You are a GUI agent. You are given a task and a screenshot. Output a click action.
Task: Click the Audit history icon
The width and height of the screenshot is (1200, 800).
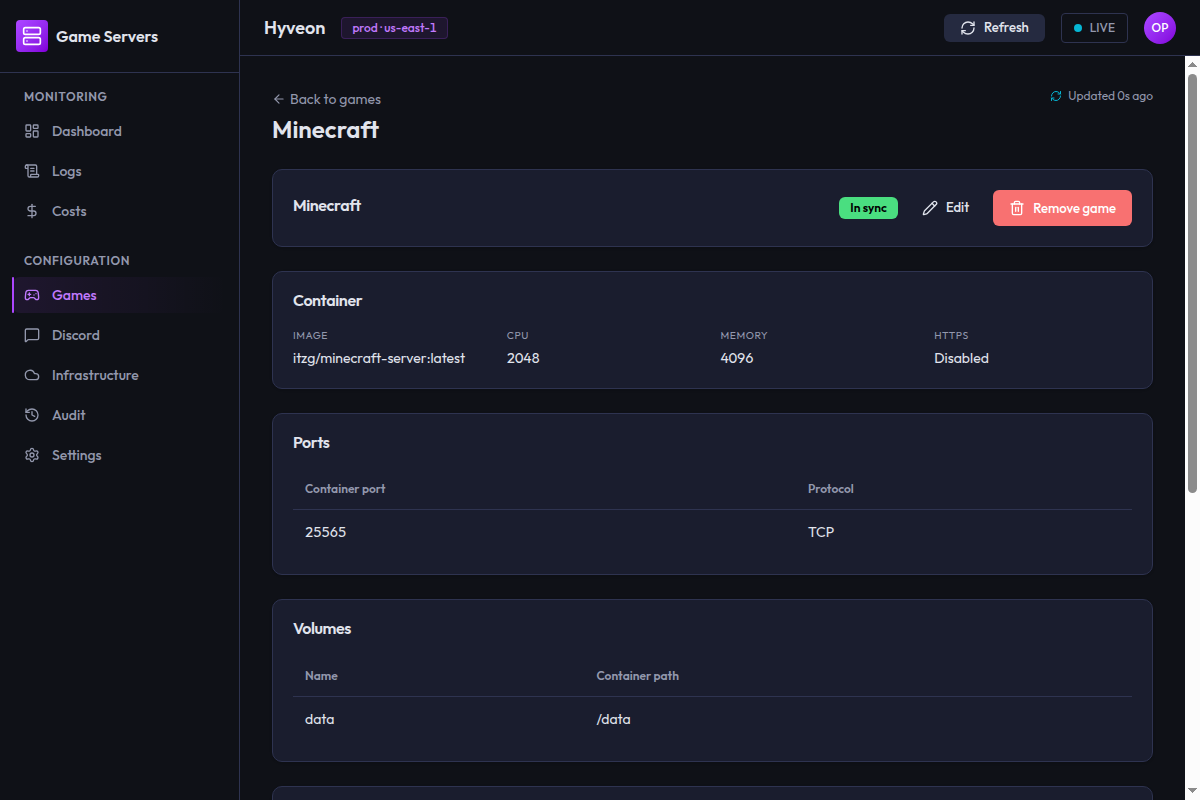click(x=32, y=415)
